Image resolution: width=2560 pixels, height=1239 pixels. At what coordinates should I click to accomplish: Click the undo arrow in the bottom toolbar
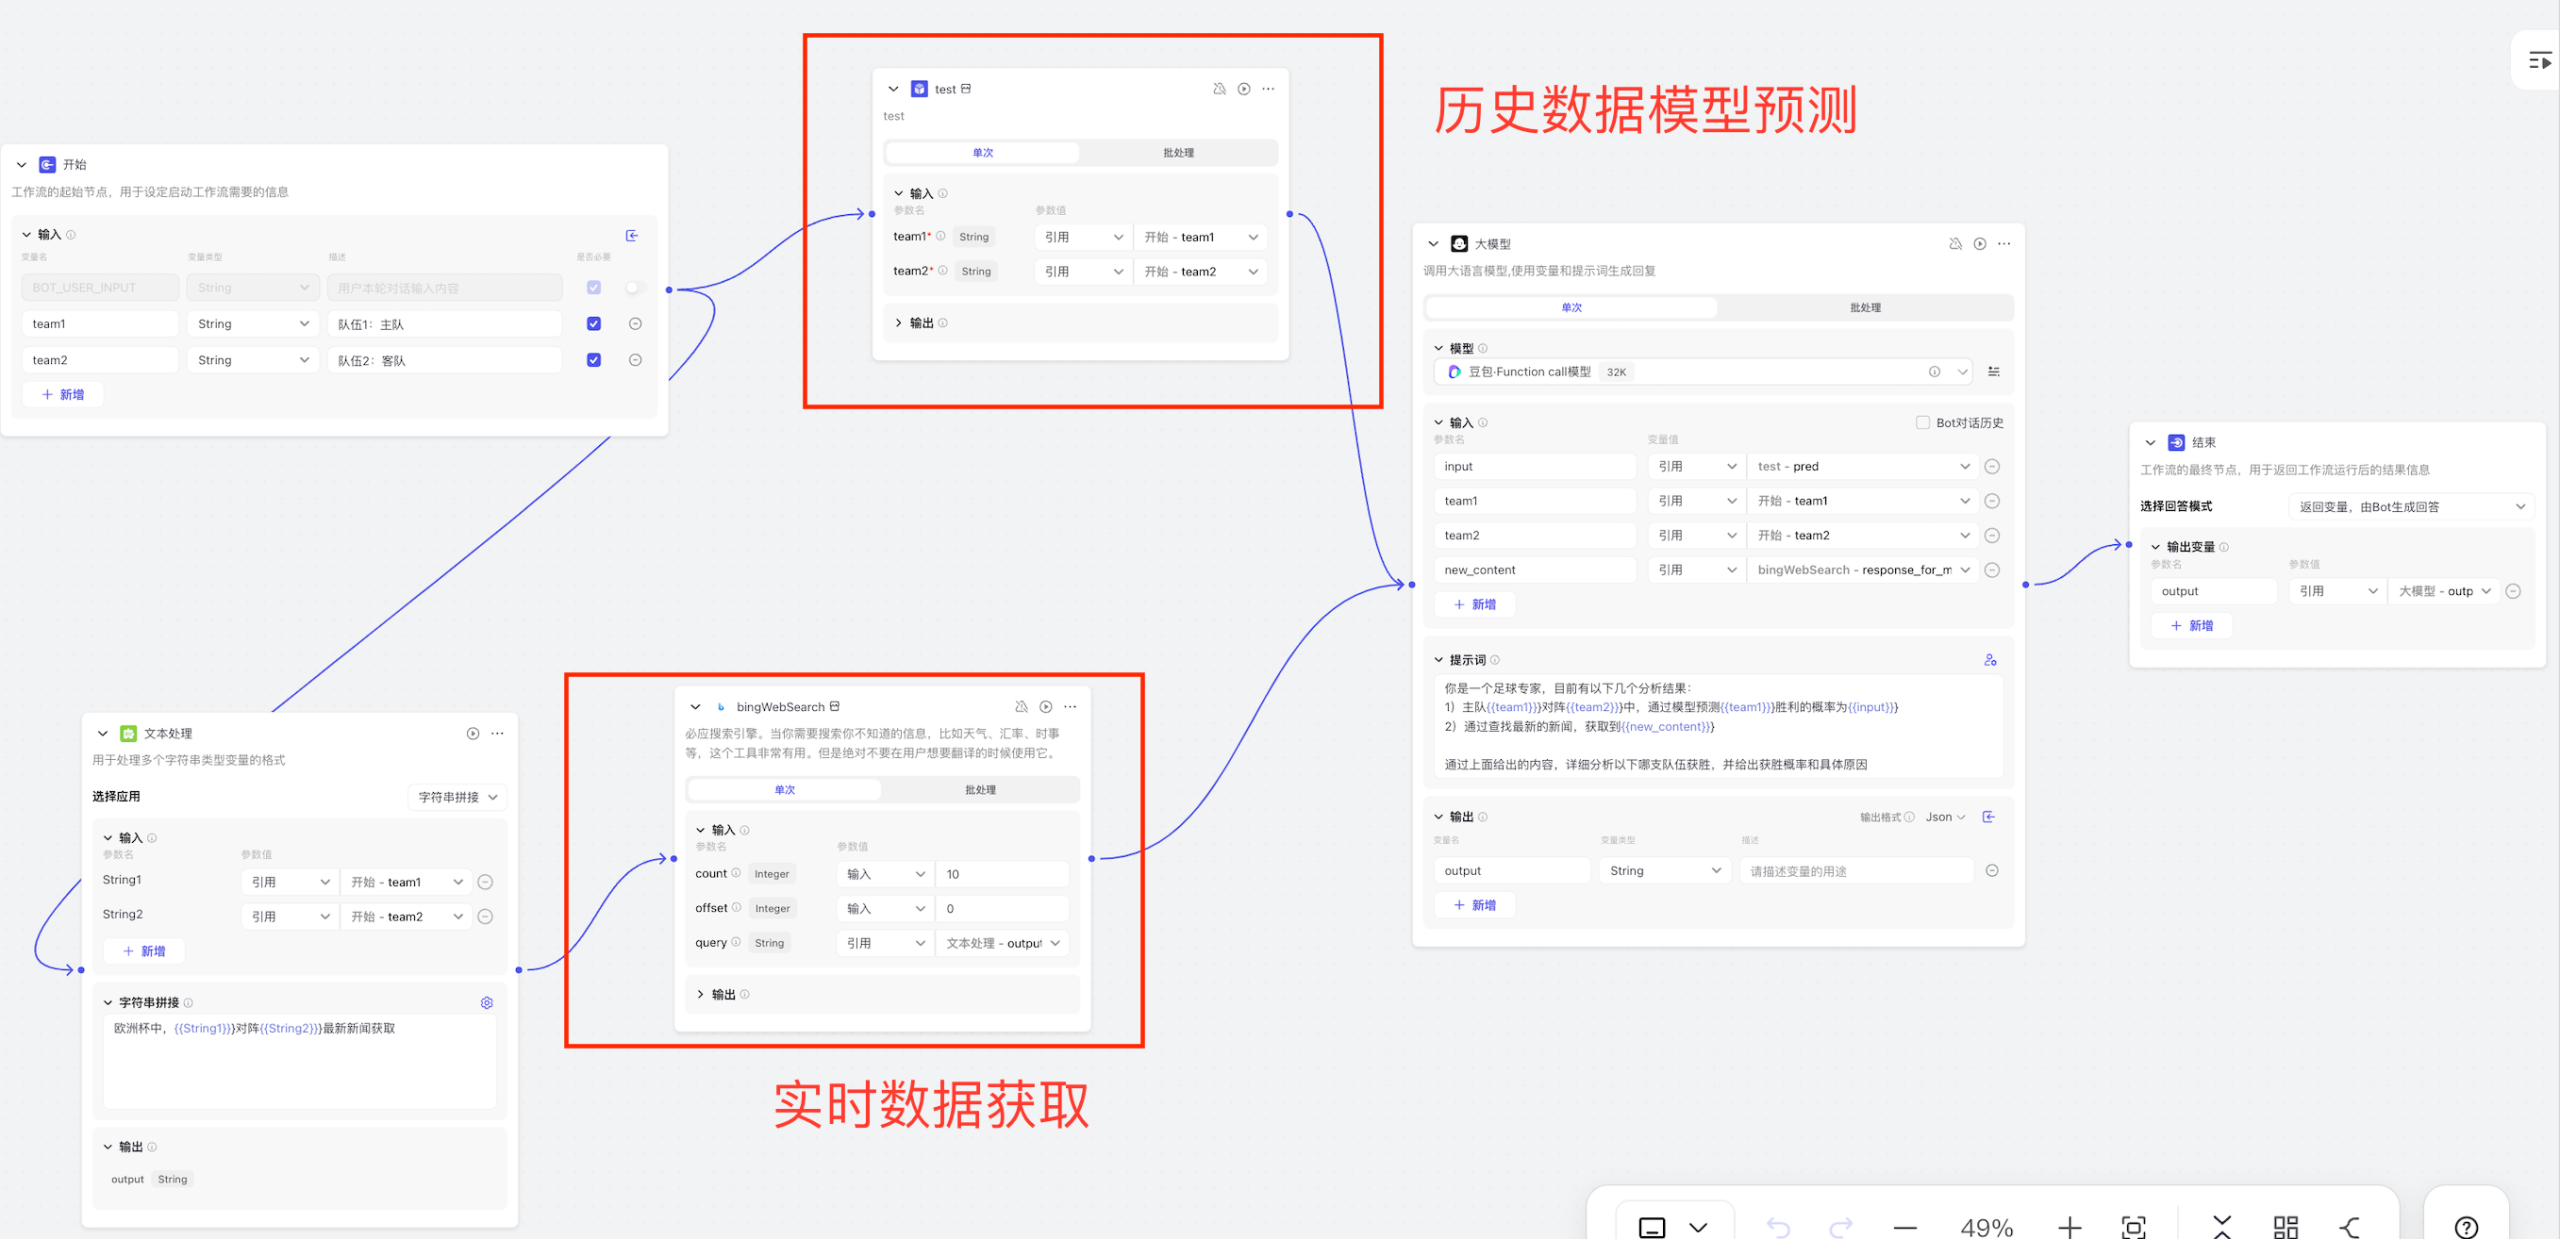click(1777, 1226)
